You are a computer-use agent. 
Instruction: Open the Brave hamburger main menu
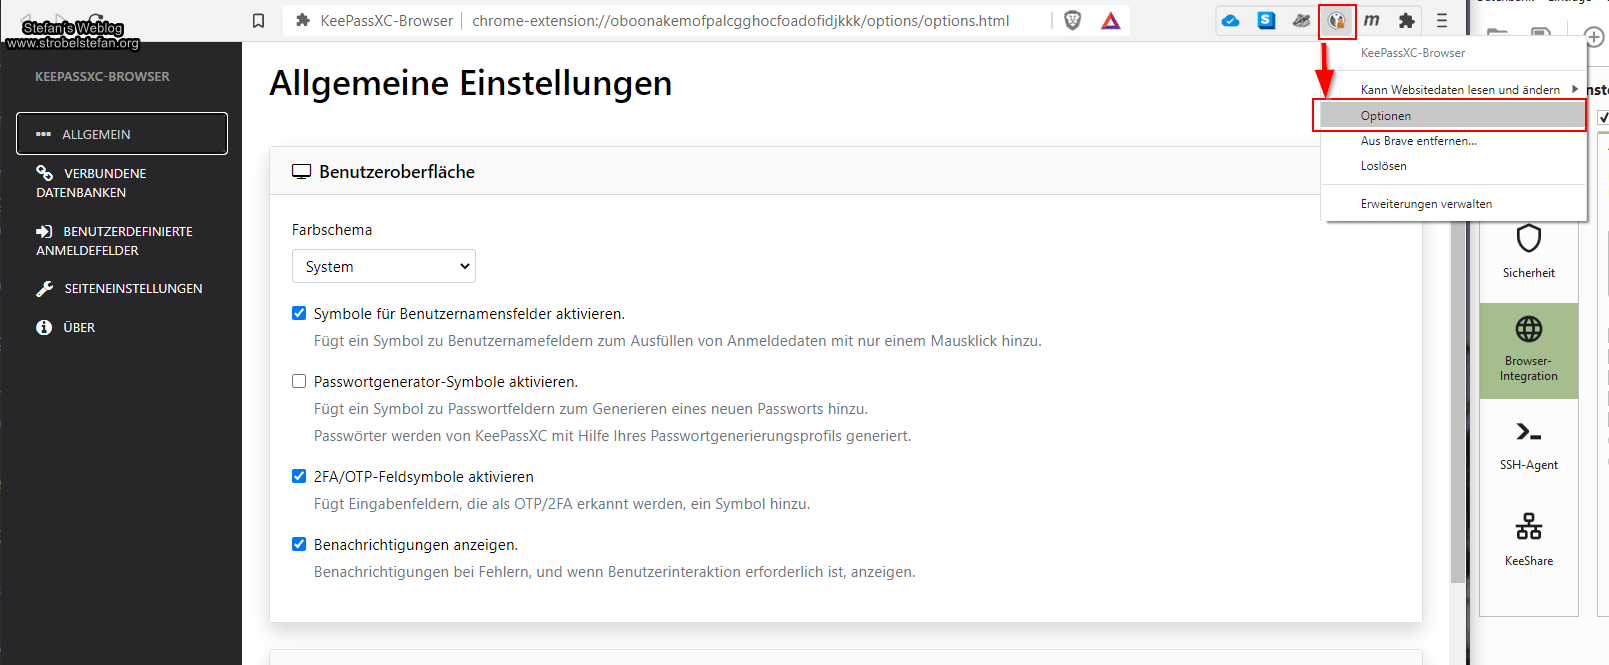[1441, 20]
